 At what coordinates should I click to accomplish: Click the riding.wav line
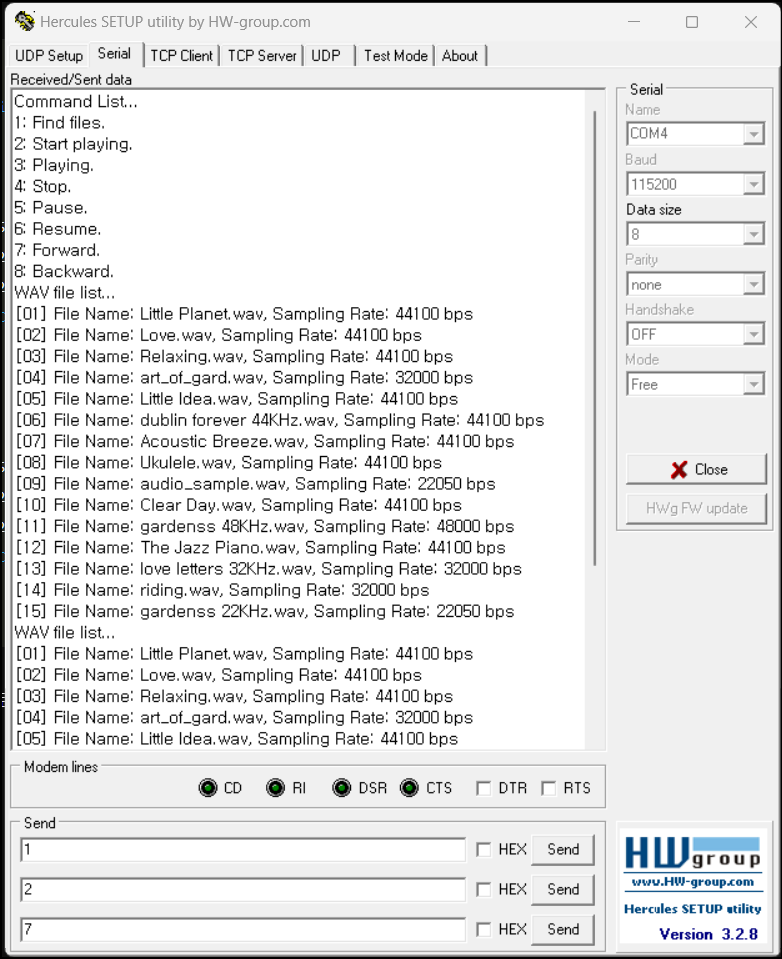[x=223, y=590]
